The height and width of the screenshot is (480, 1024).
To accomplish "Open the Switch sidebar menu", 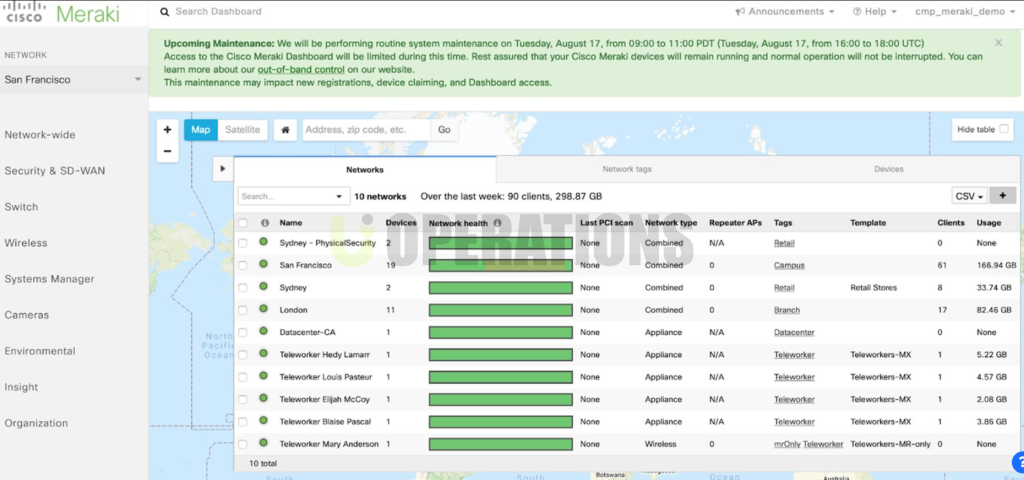I will (x=22, y=207).
